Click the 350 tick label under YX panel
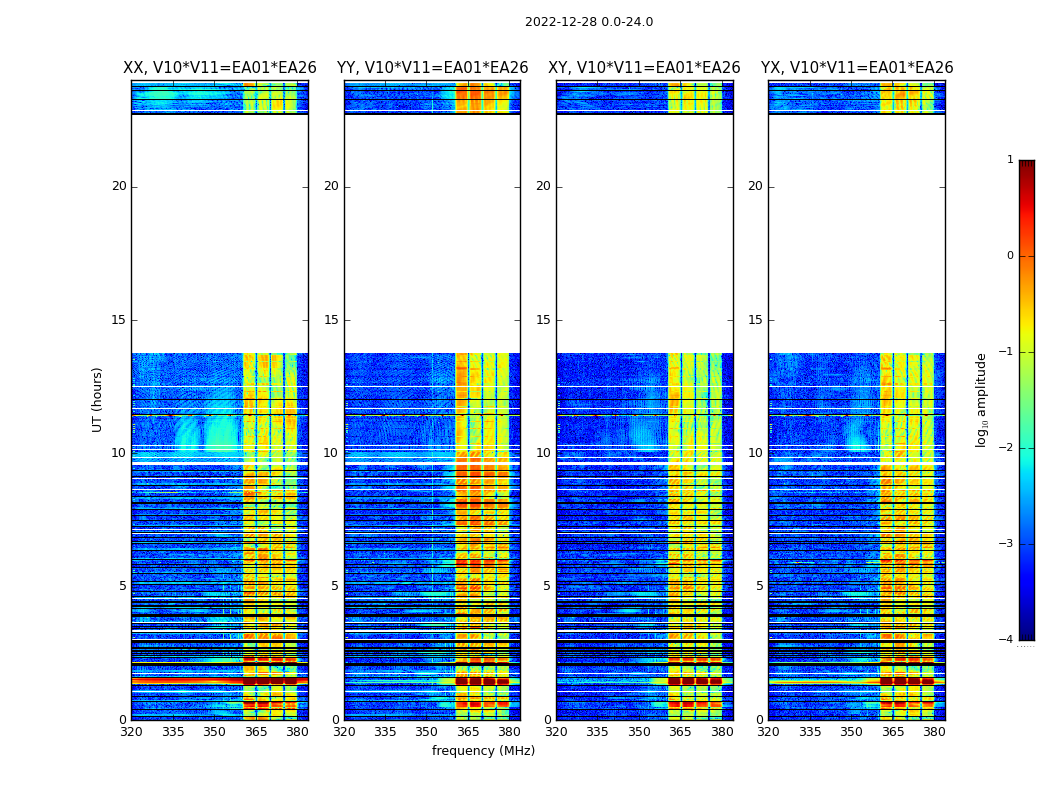1050x800 pixels. click(851, 732)
